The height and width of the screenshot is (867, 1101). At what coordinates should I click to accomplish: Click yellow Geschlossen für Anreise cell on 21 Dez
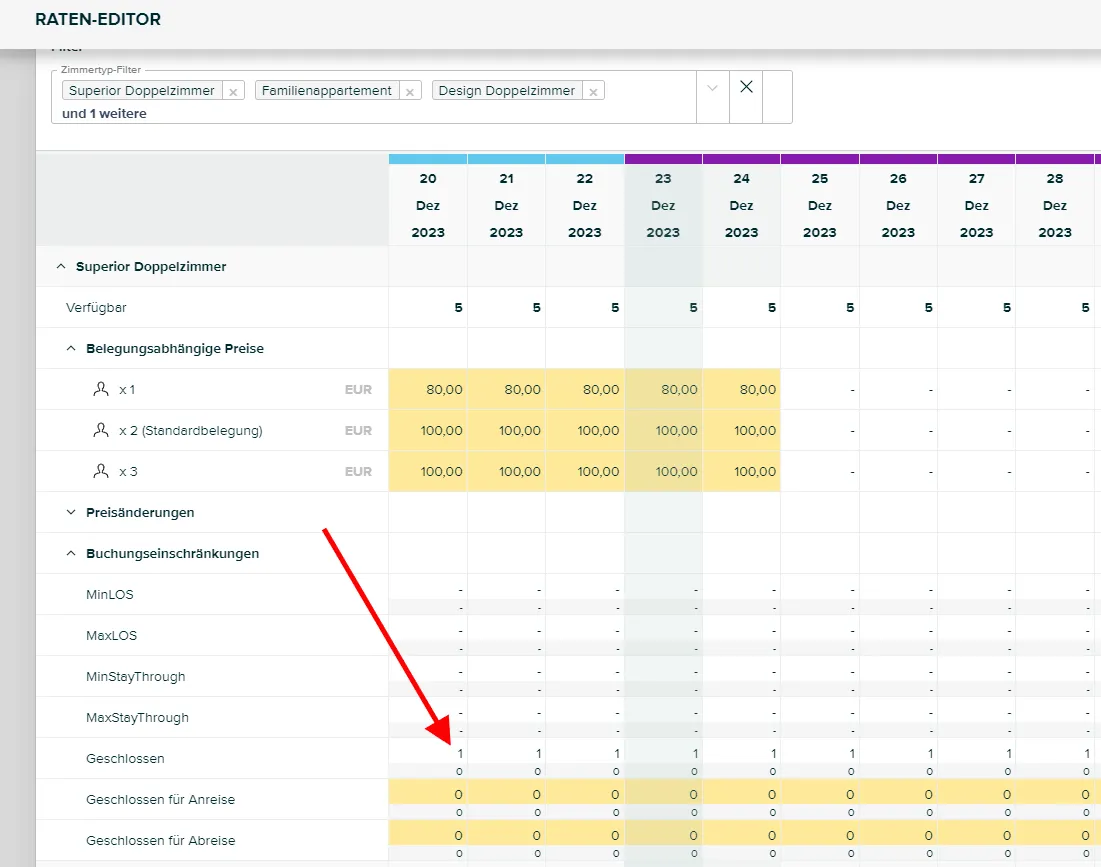tap(506, 794)
